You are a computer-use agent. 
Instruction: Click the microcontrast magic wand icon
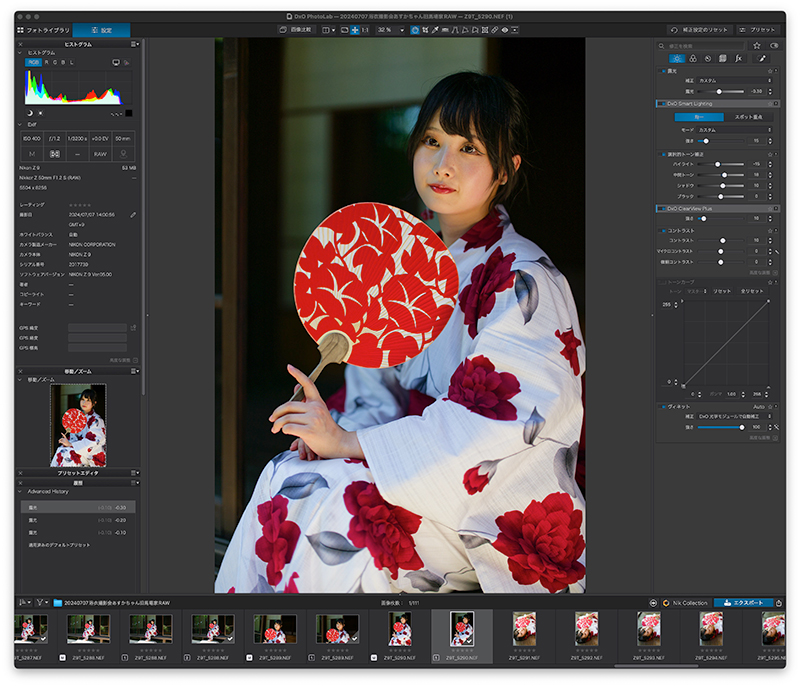point(777,251)
